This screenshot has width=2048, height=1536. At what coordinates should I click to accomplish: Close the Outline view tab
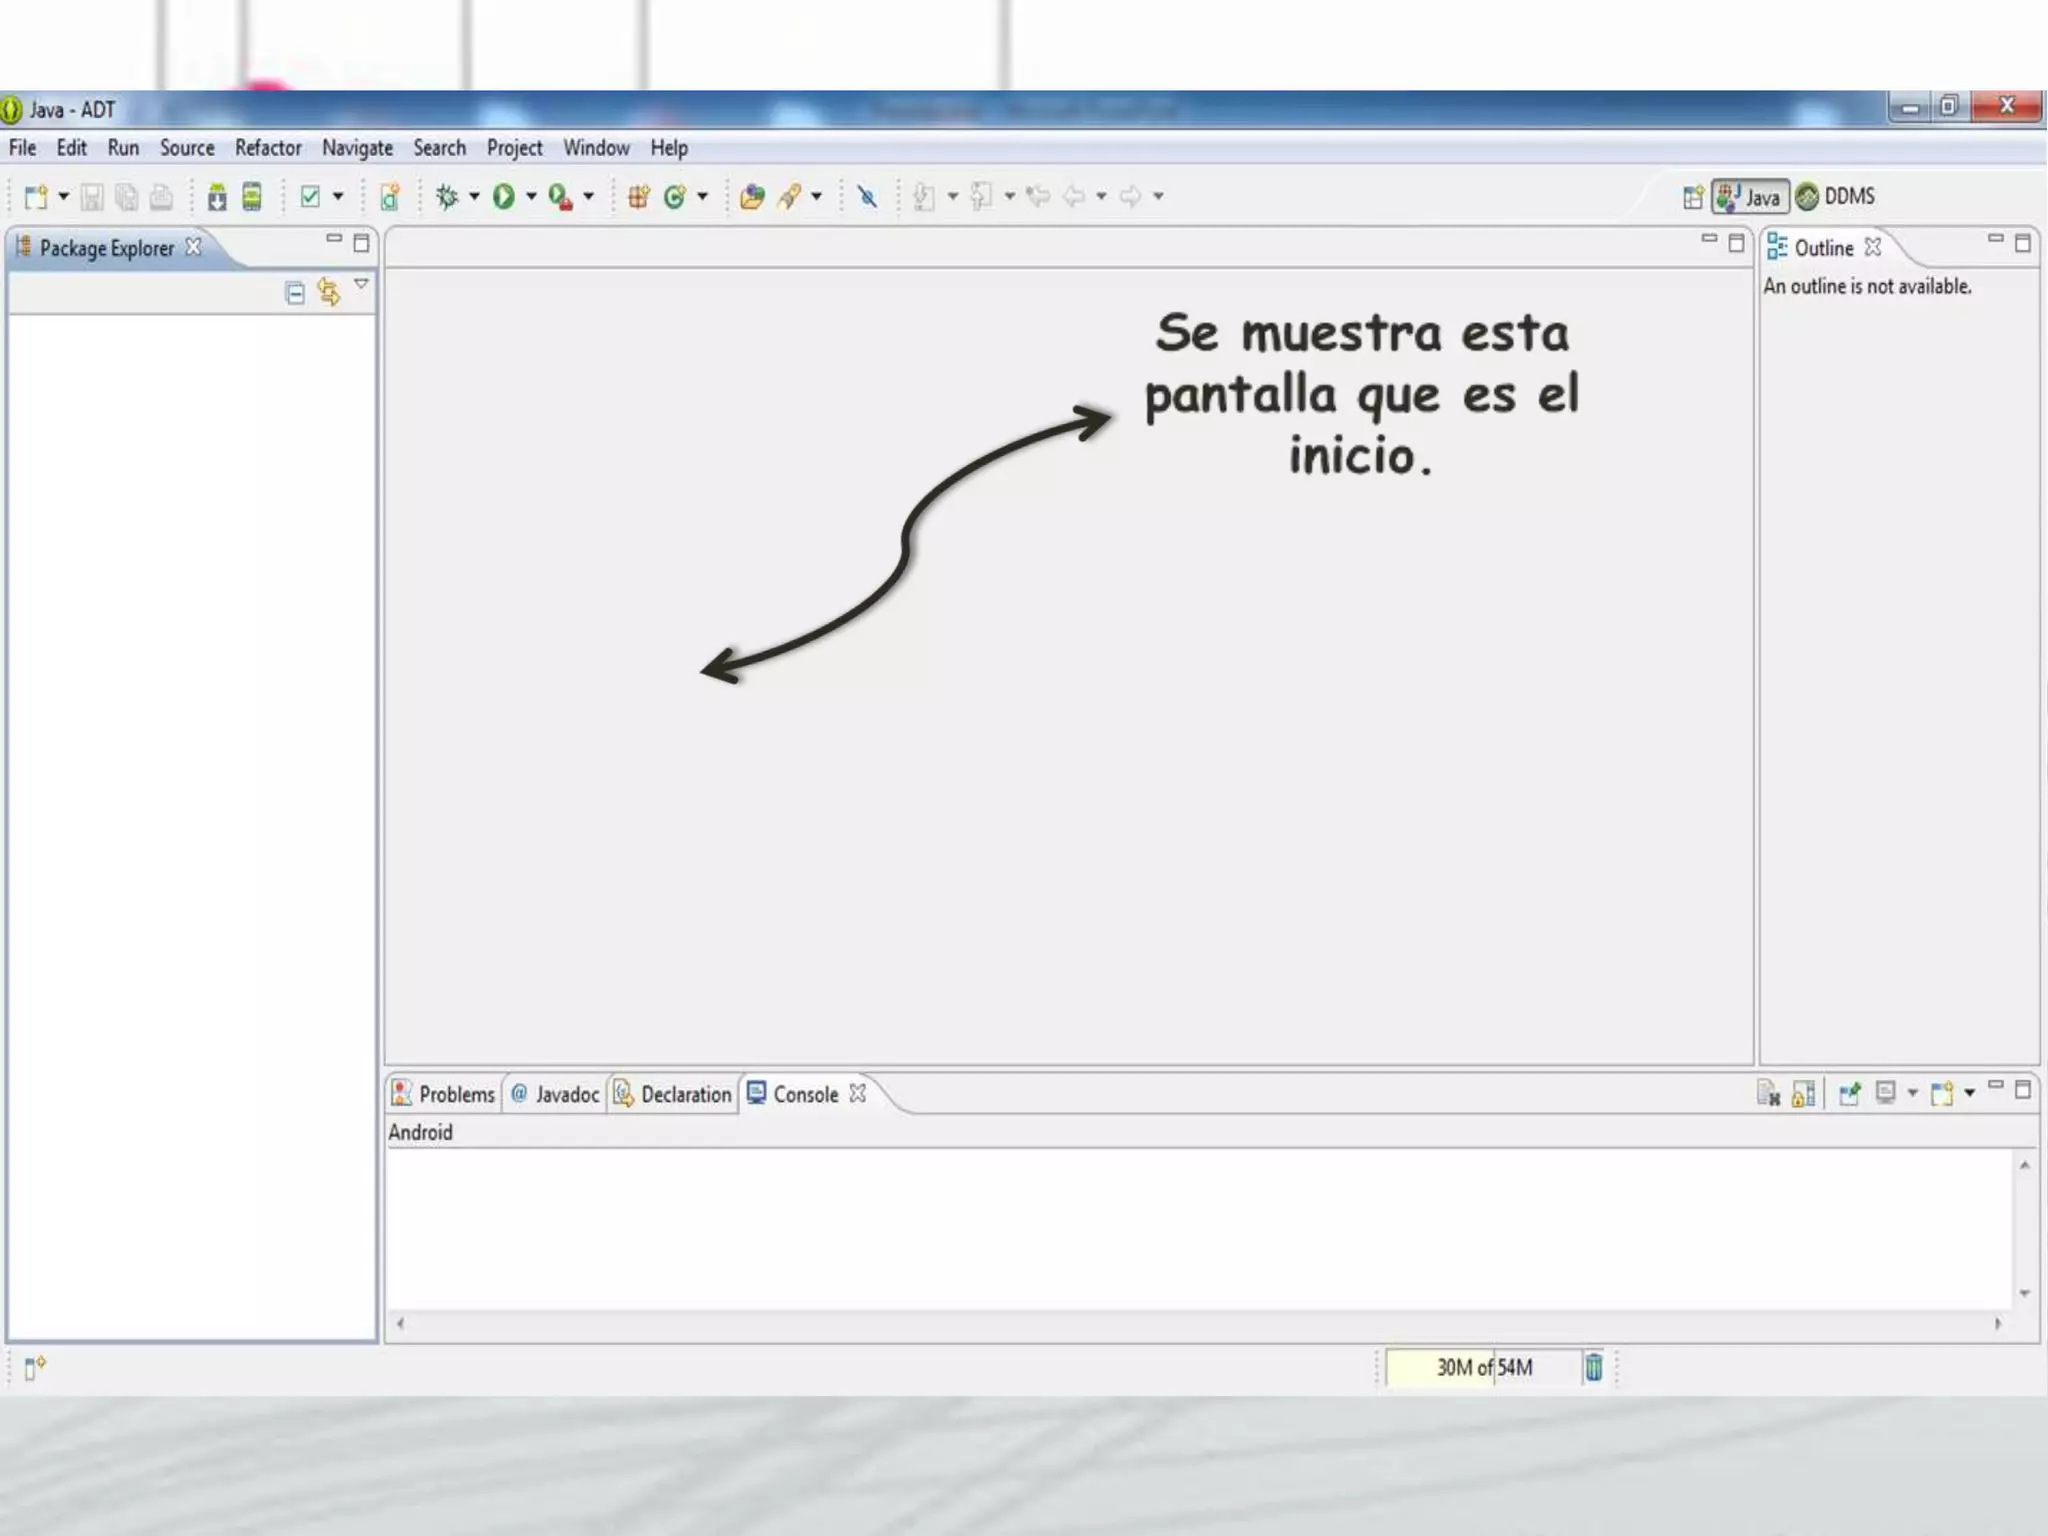(1873, 247)
